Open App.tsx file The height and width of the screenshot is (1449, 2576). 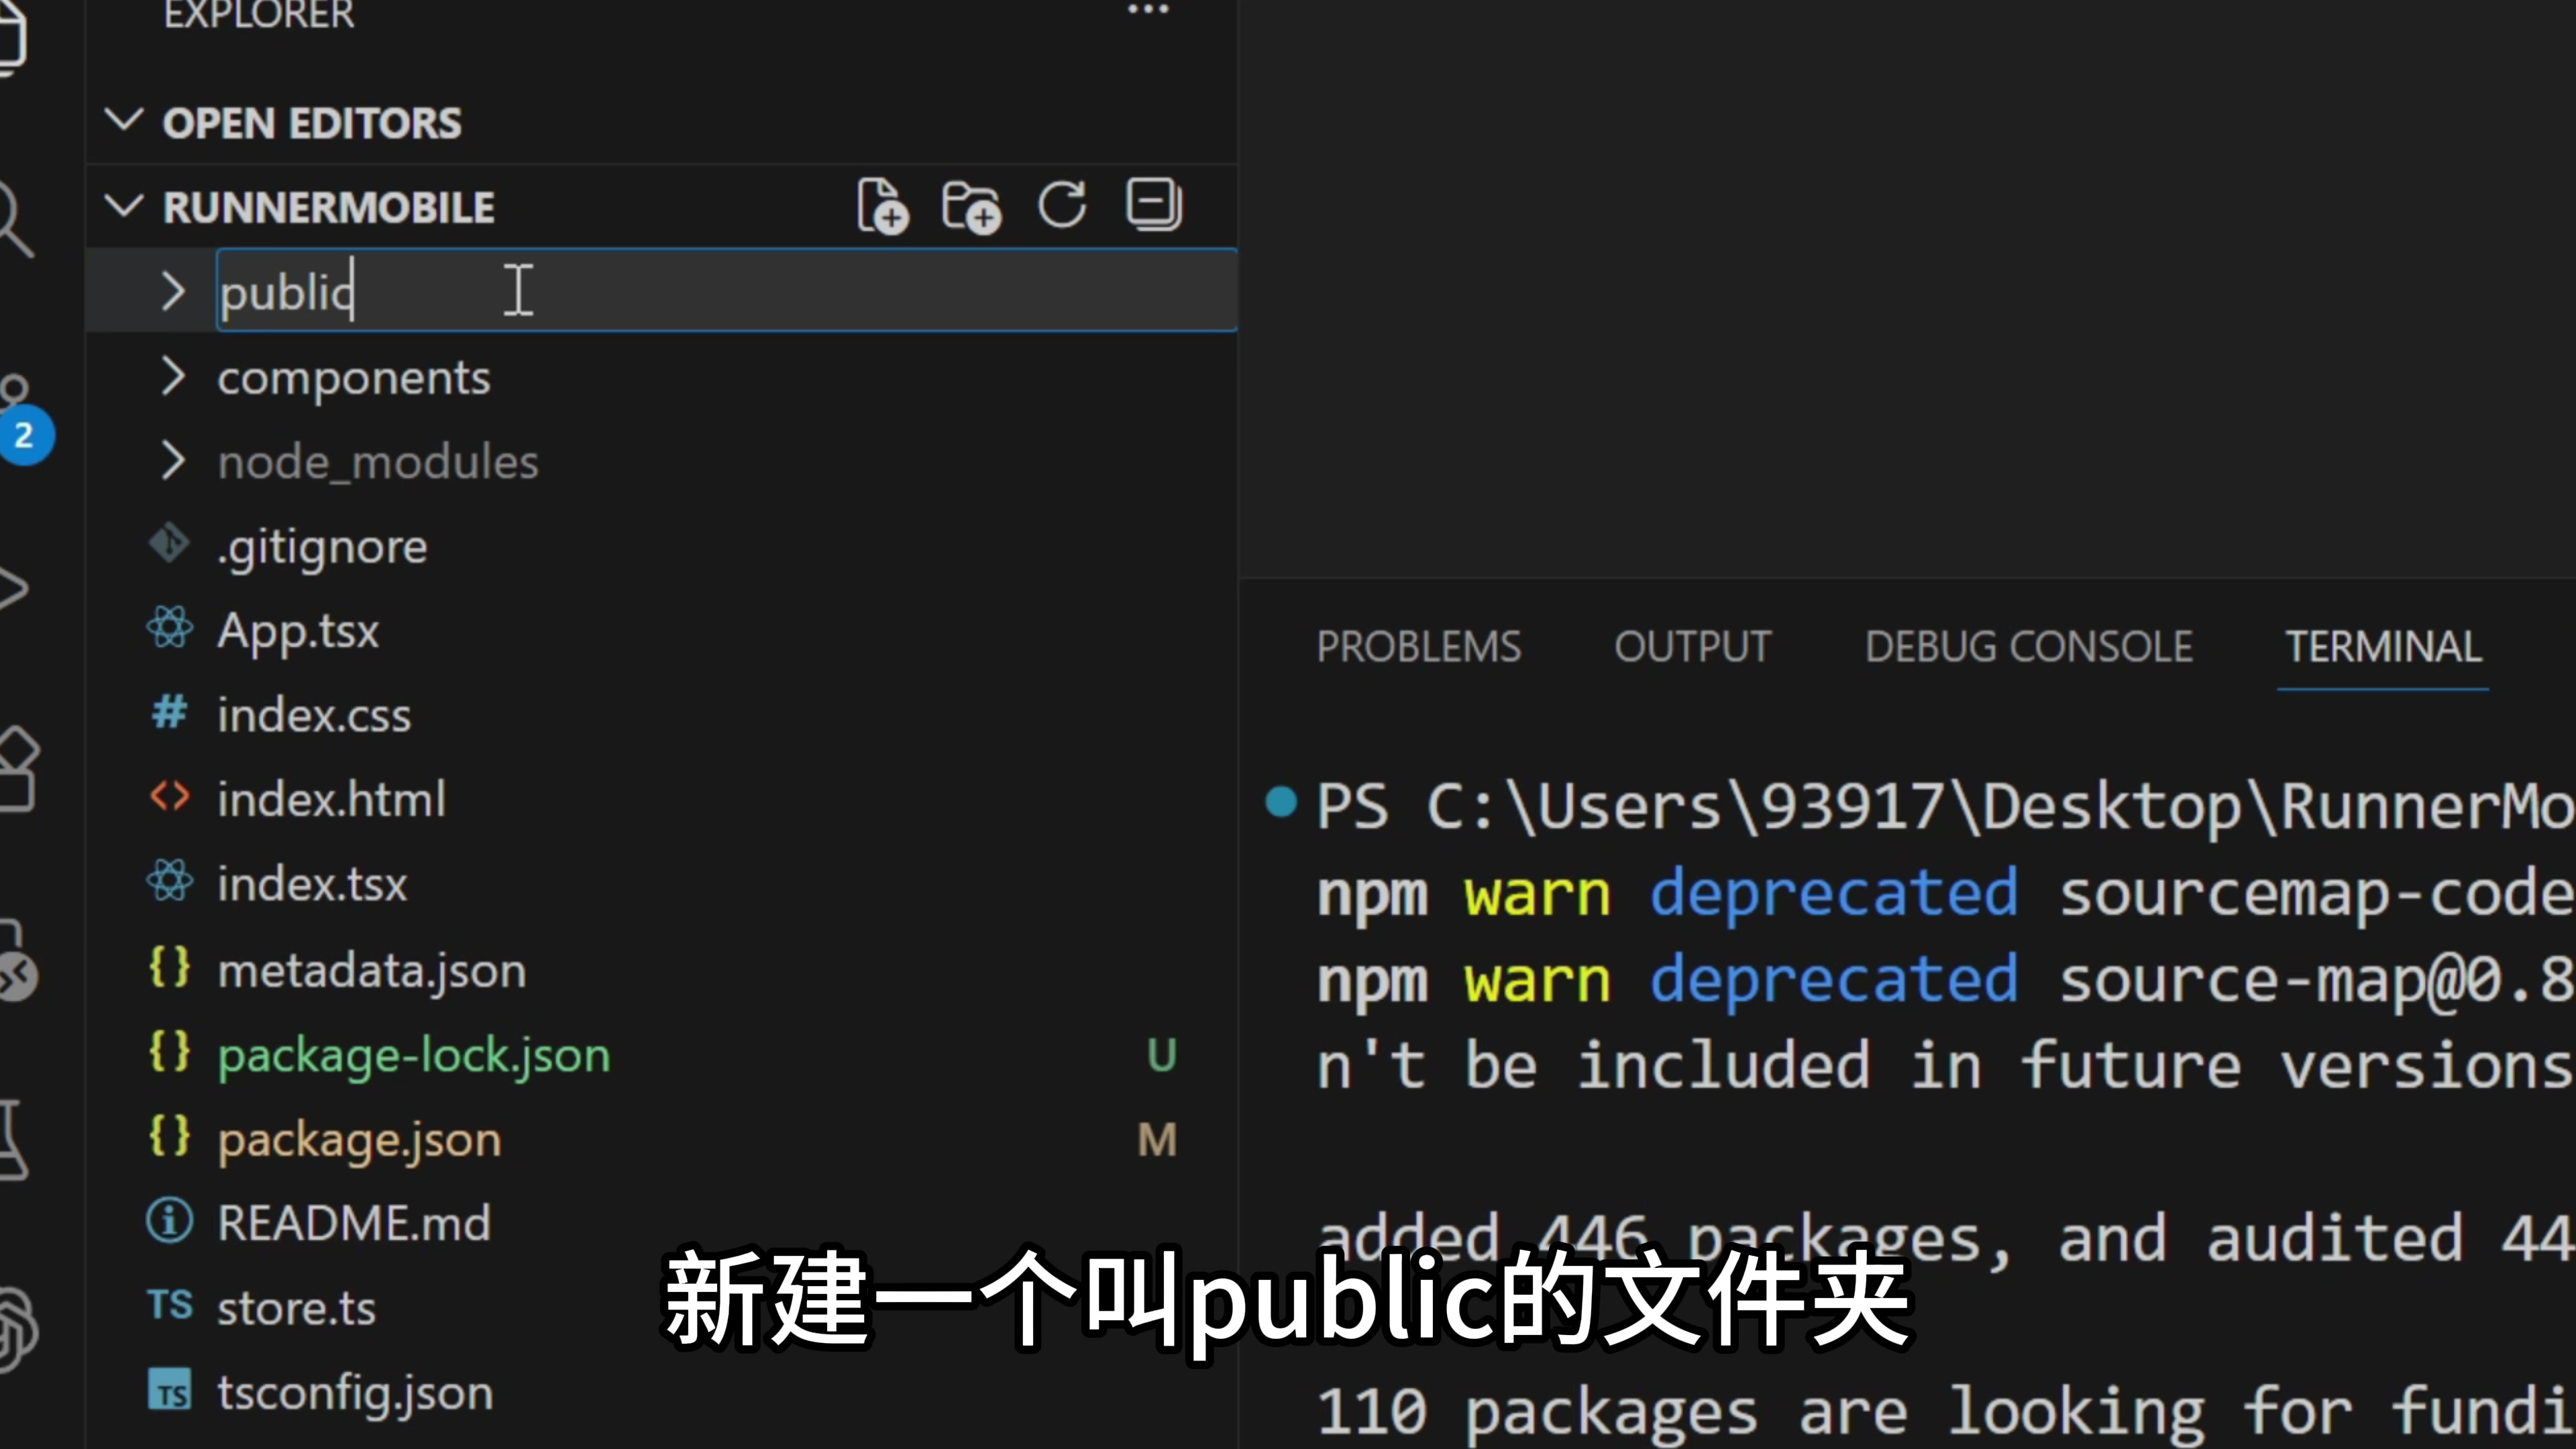coord(298,631)
